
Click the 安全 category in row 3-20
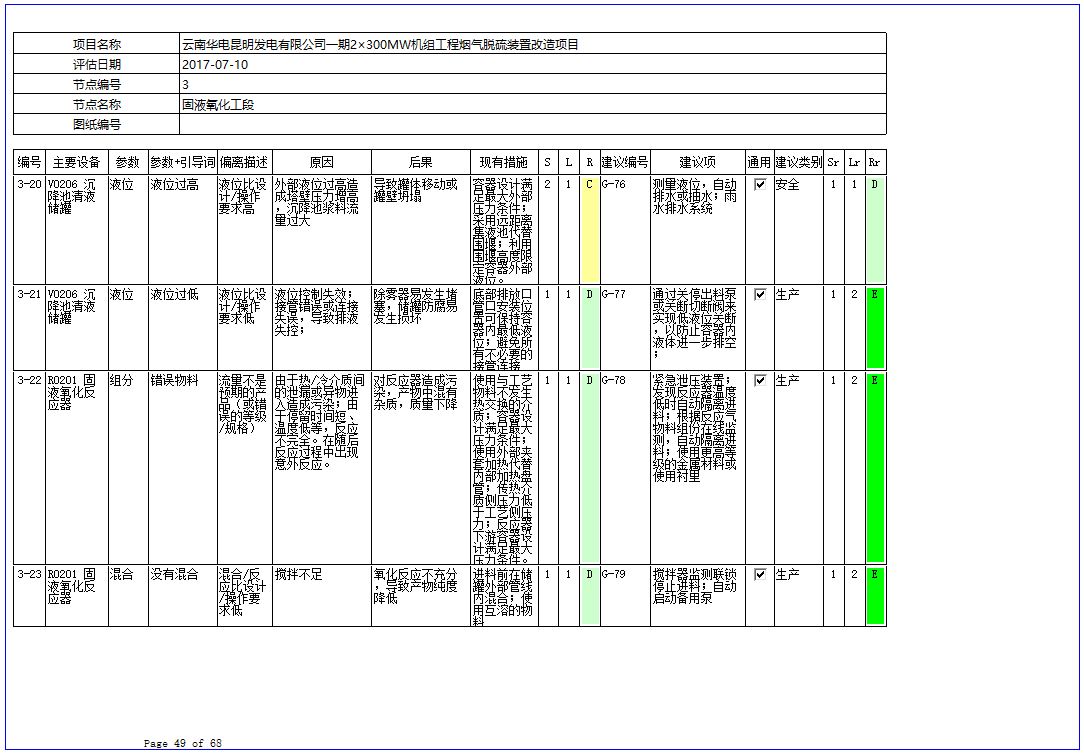(787, 185)
